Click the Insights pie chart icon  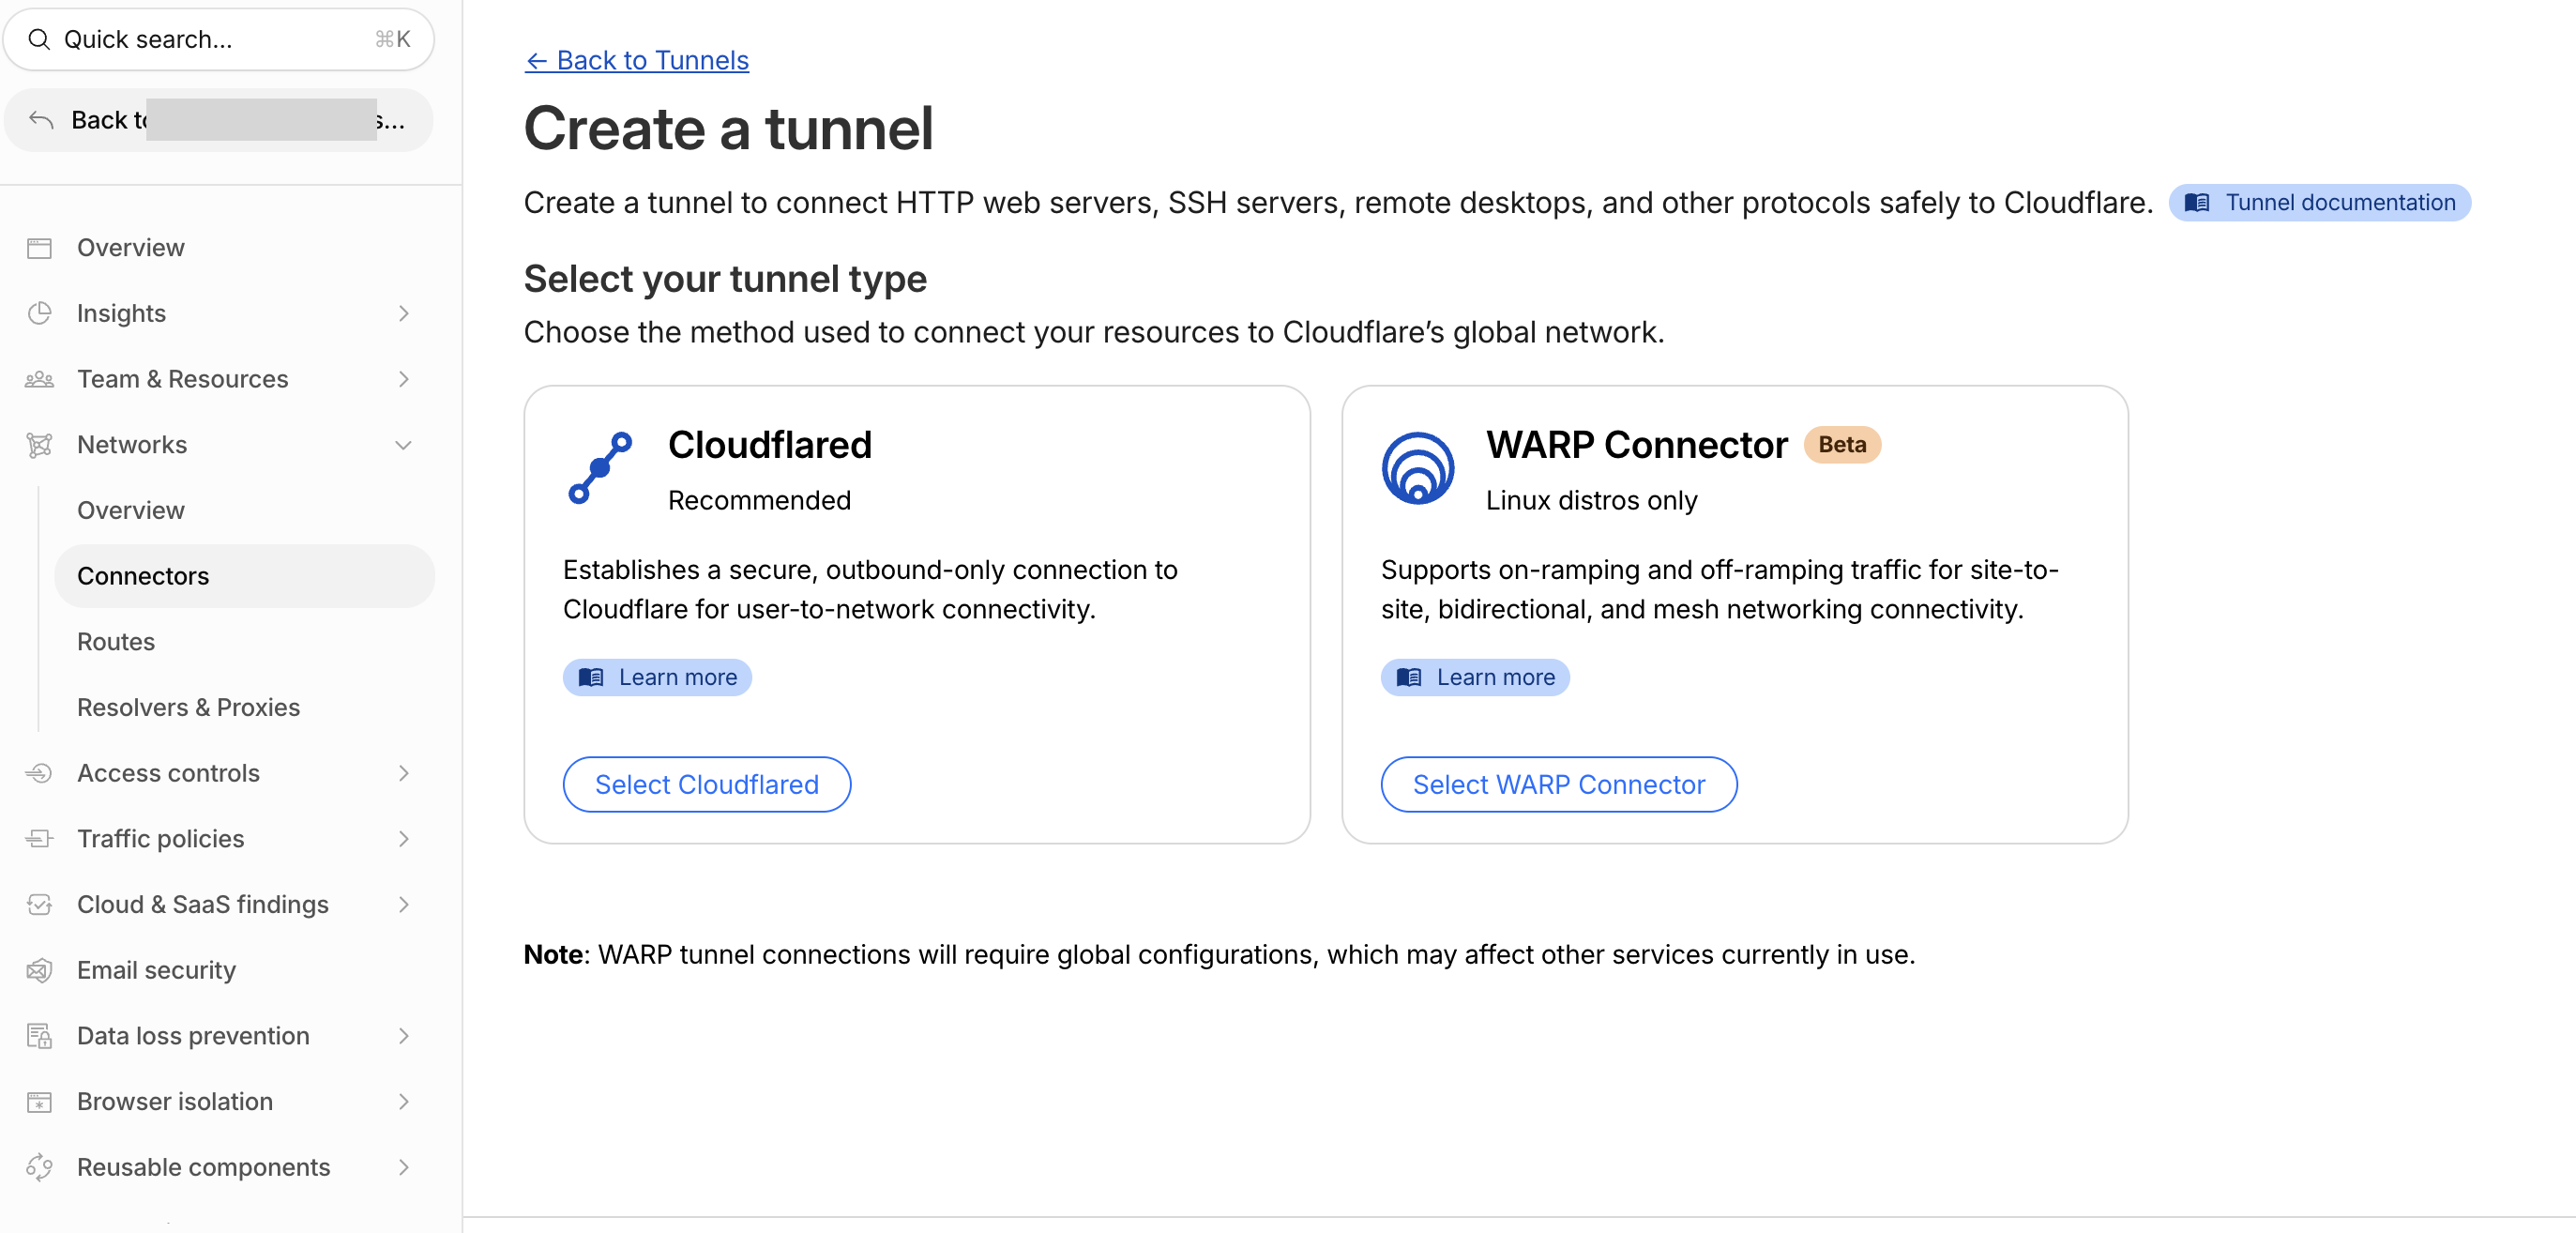(x=39, y=313)
